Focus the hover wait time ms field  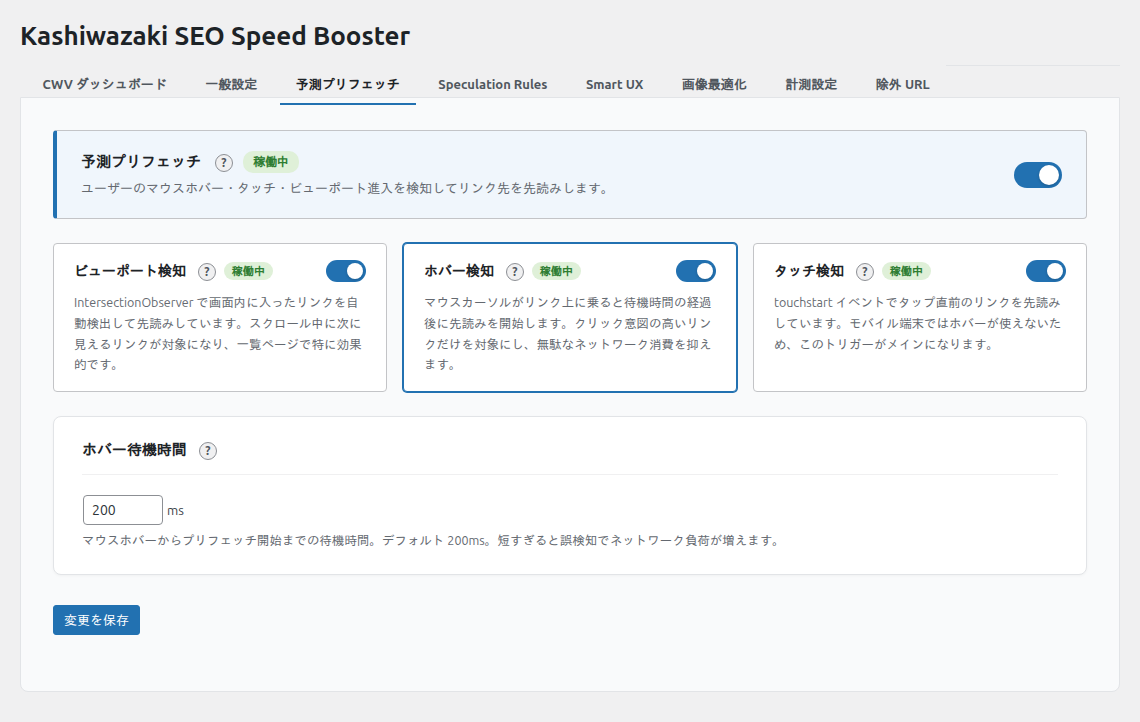click(x=122, y=510)
